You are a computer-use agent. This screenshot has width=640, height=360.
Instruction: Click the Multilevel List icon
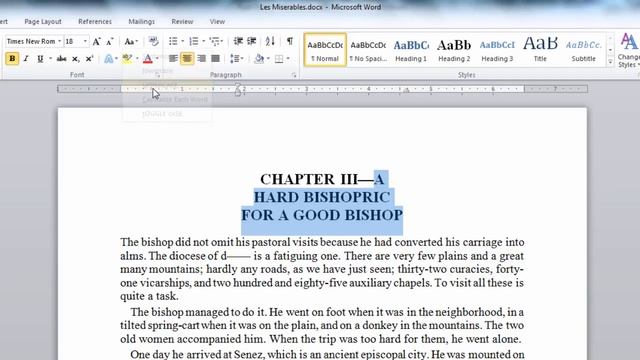[214, 41]
